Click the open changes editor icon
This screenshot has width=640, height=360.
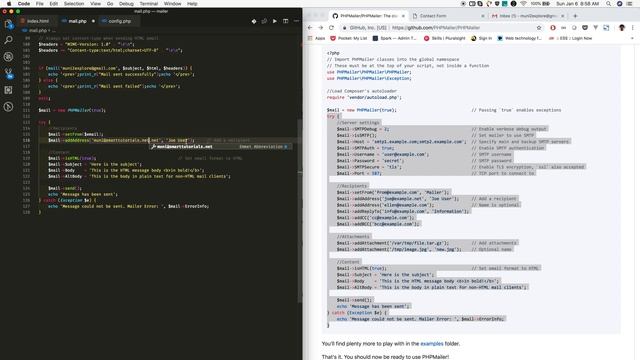[x=264, y=21]
